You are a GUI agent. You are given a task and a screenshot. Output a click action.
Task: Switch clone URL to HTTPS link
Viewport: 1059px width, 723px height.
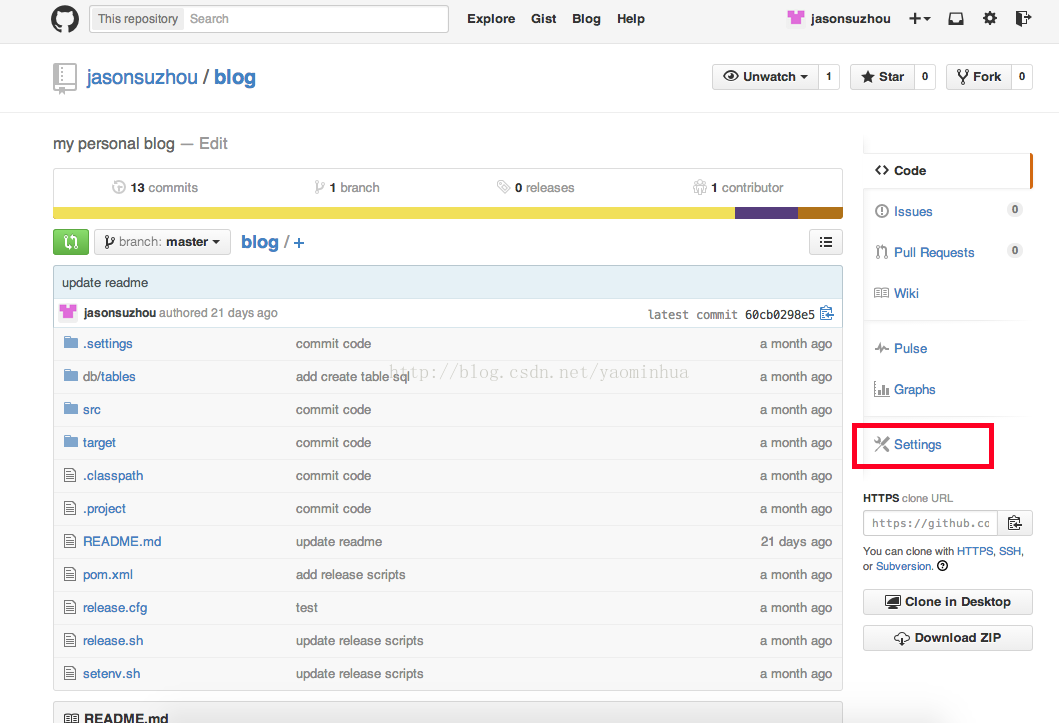[x=975, y=552]
